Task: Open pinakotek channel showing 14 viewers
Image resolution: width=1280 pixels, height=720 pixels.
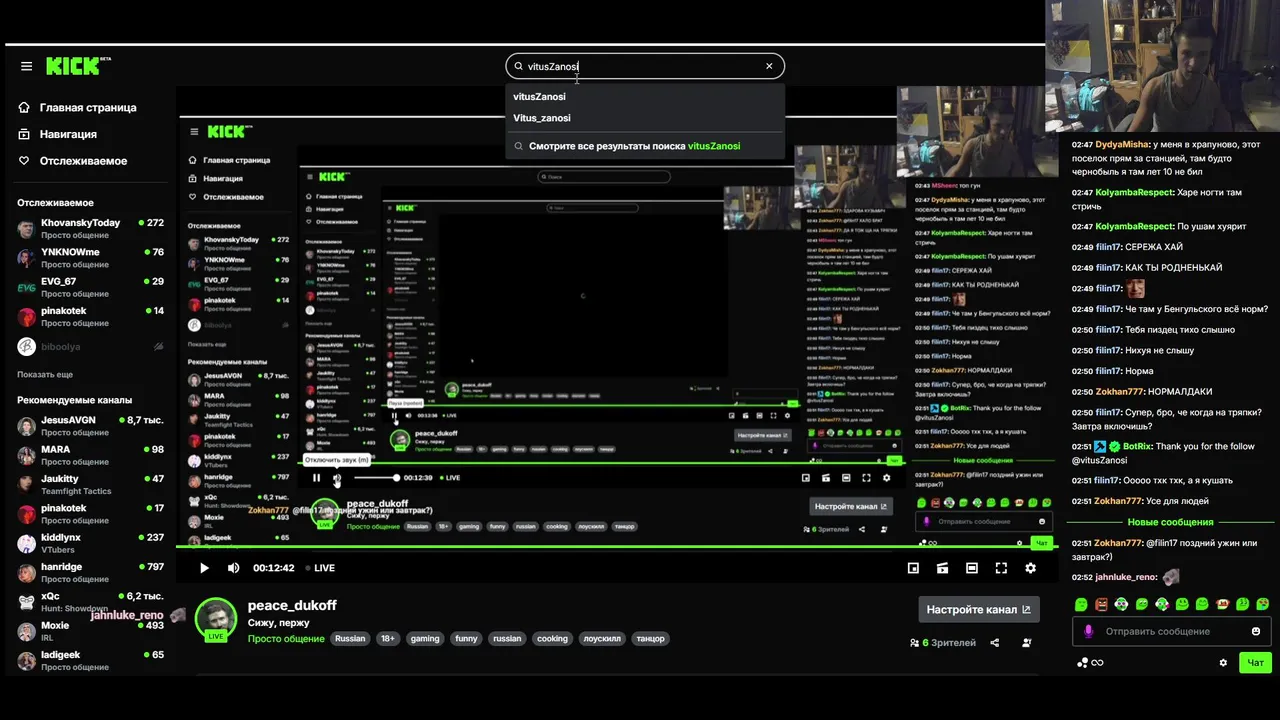Action: pyautogui.click(x=90, y=316)
